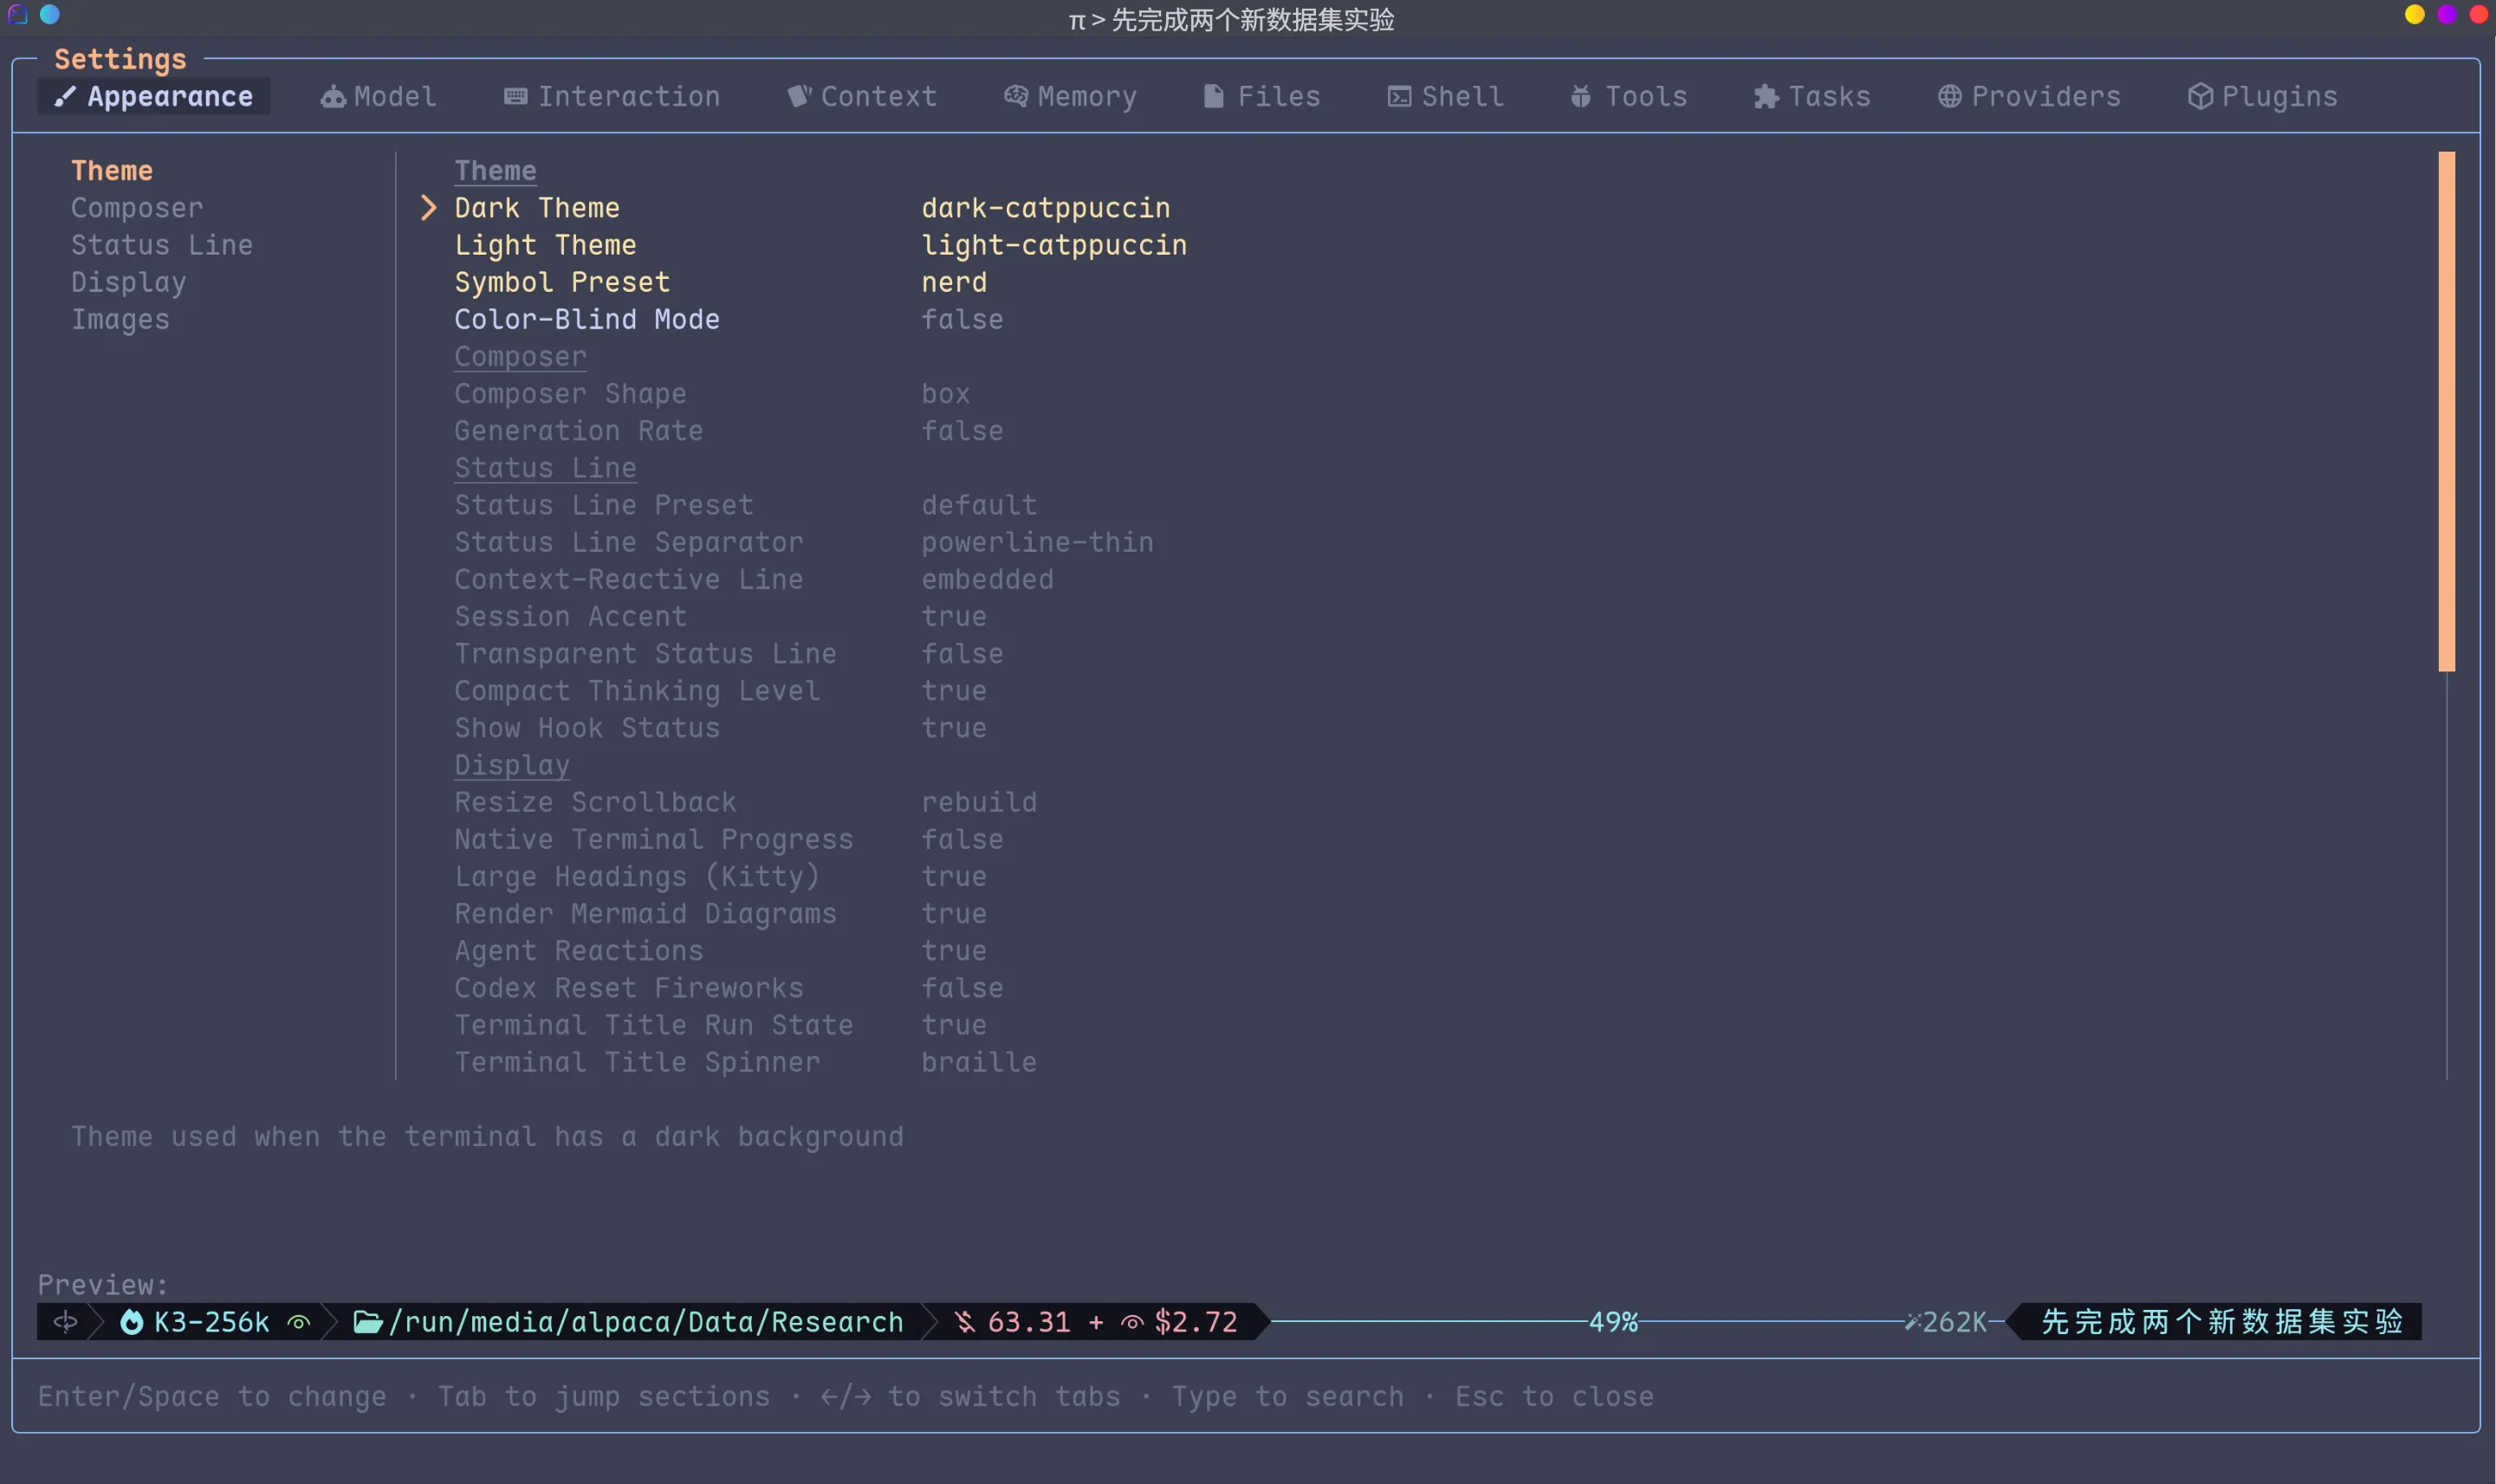Click the flame icon before K3-256k
2496x1484 pixels.
(x=131, y=1322)
